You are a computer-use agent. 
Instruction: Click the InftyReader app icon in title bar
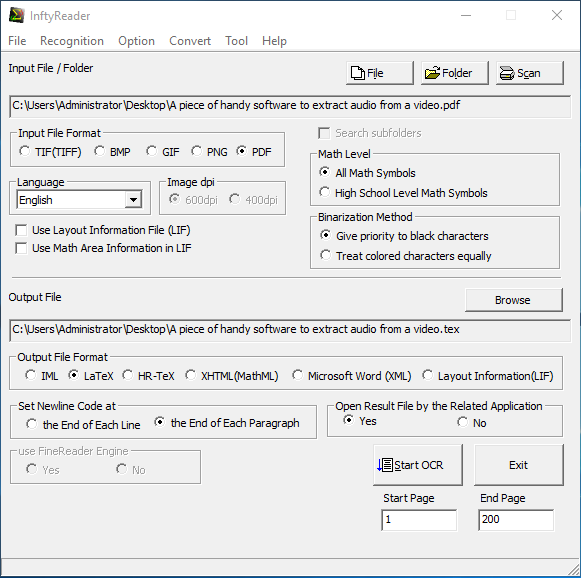[16, 16]
